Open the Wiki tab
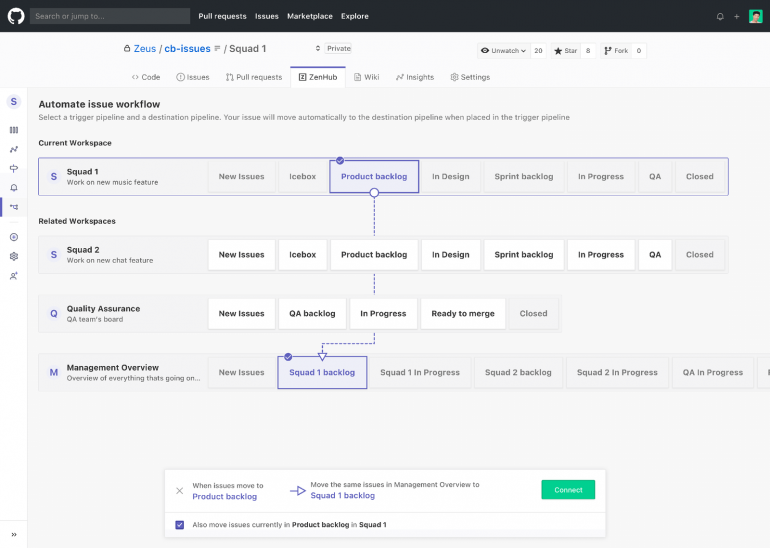 pyautogui.click(x=367, y=77)
